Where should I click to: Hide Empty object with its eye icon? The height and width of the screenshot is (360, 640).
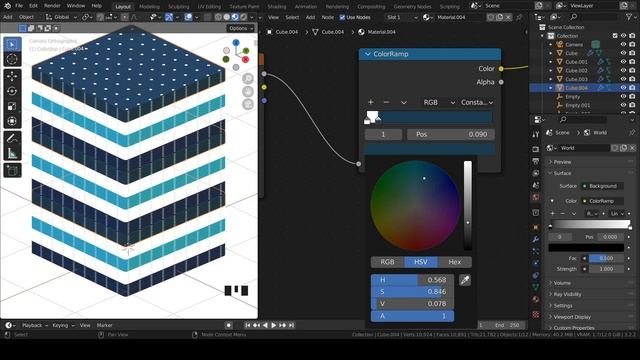624,96
